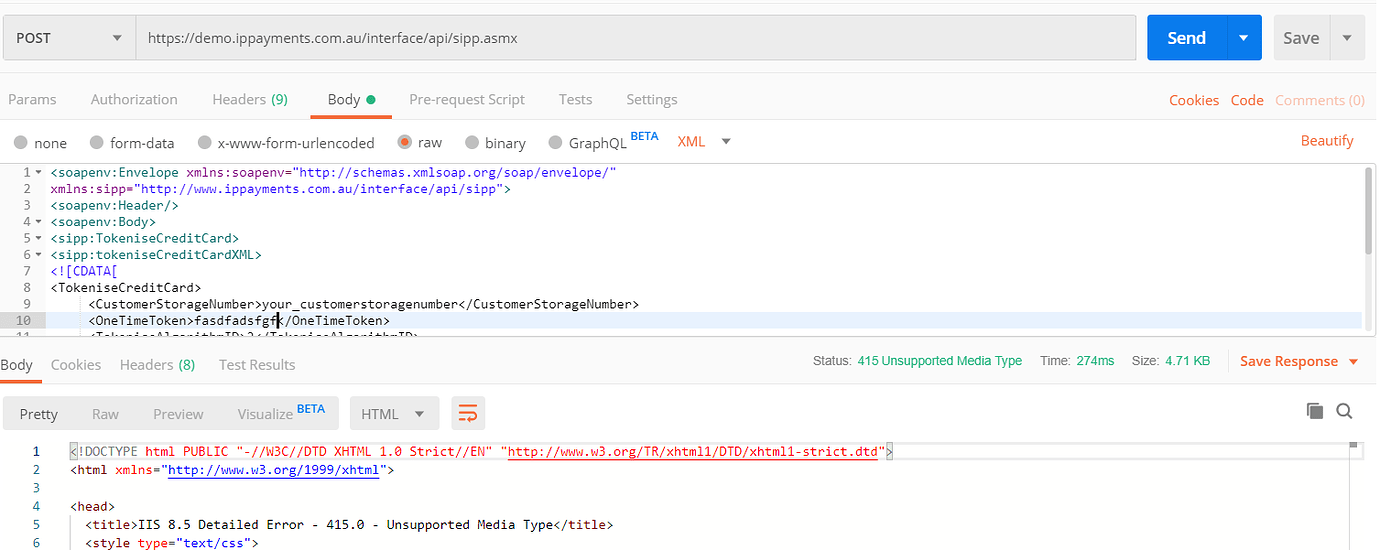Collapse the soapenv:Envelope fold arrow on line 1
Viewport: 1380px width, 550px height.
38,172
